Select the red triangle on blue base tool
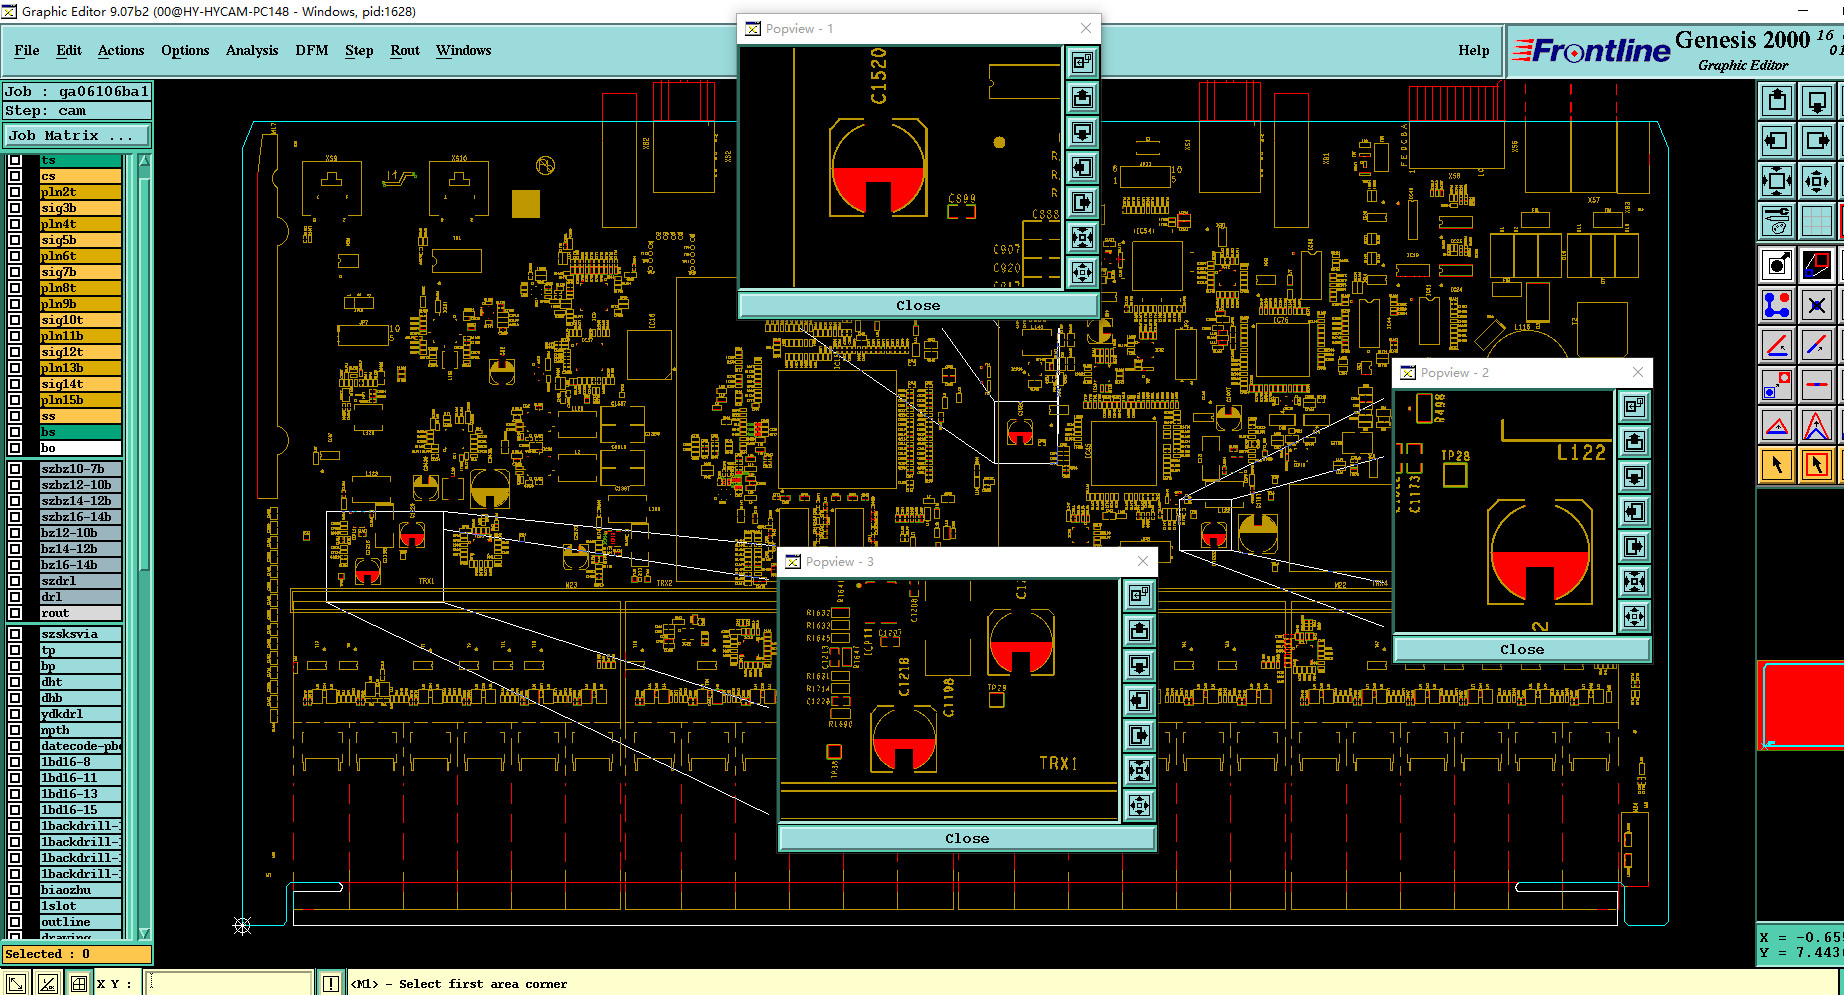Image resolution: width=1844 pixels, height=995 pixels. [x=1777, y=425]
